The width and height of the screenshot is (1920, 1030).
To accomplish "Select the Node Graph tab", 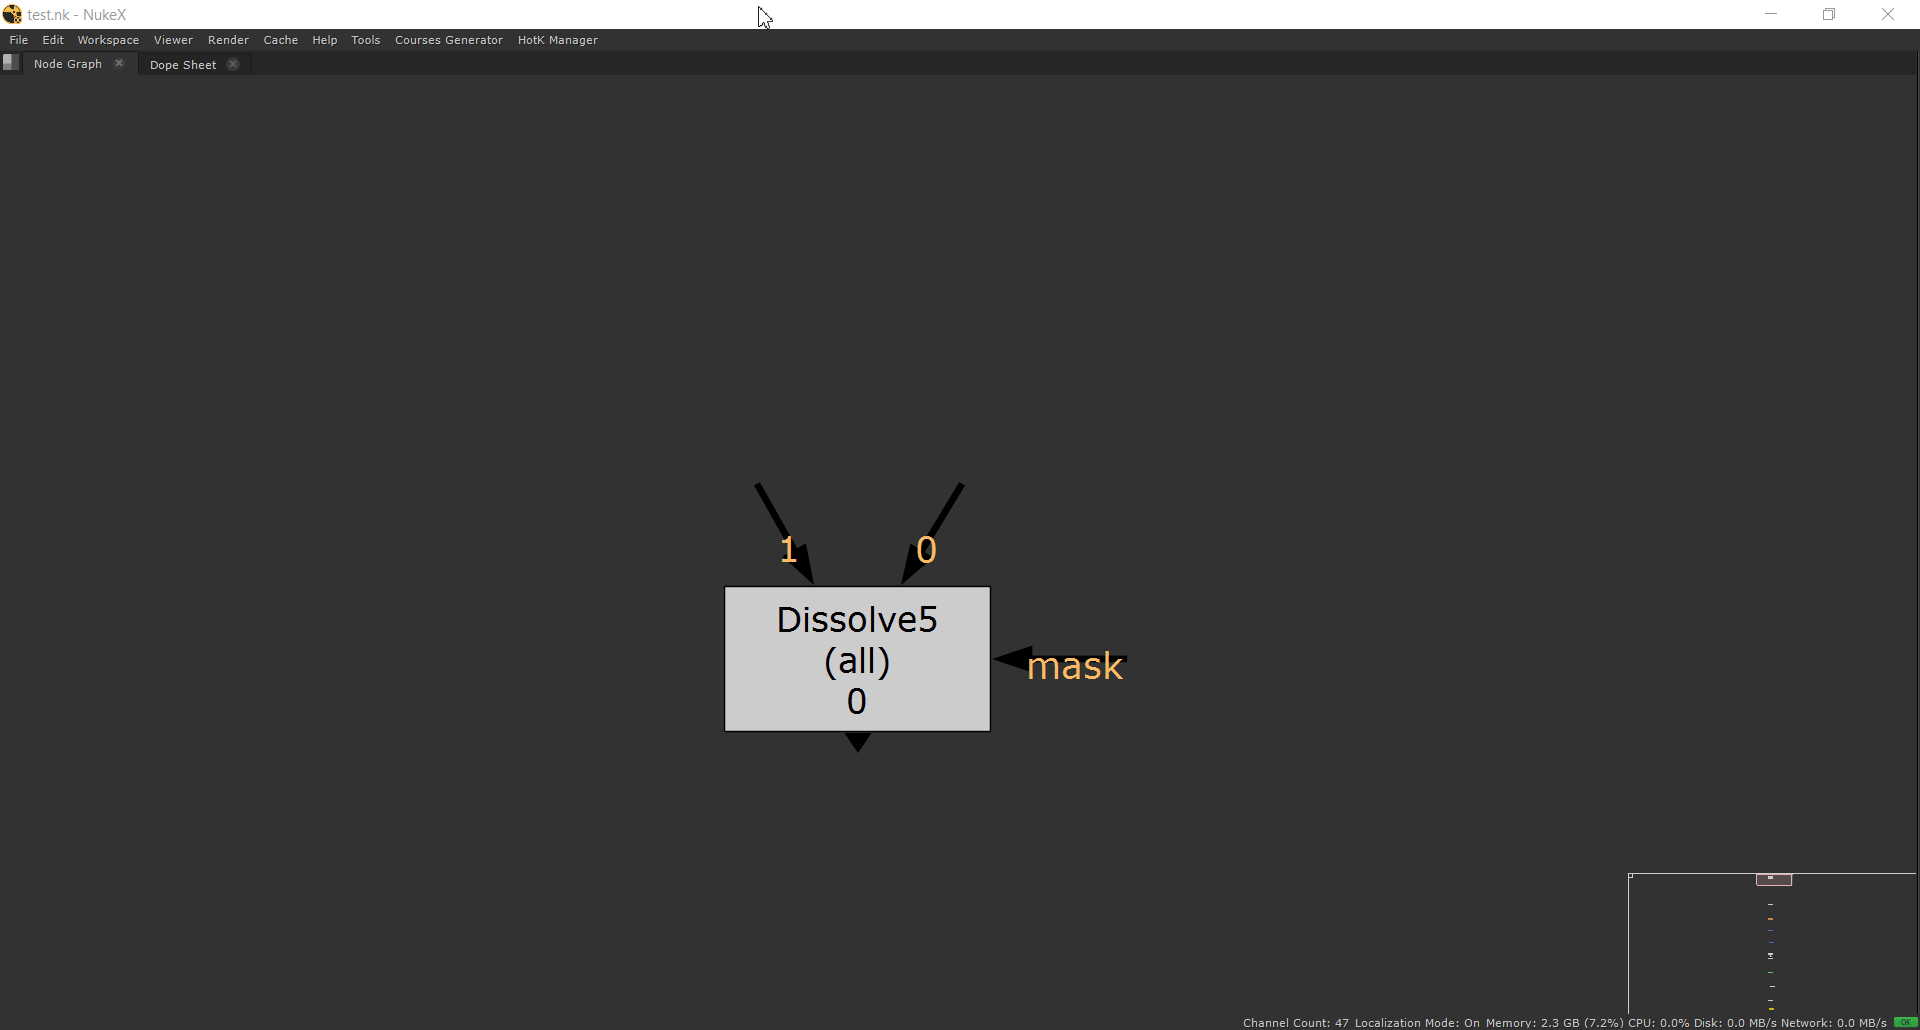I will coord(67,63).
